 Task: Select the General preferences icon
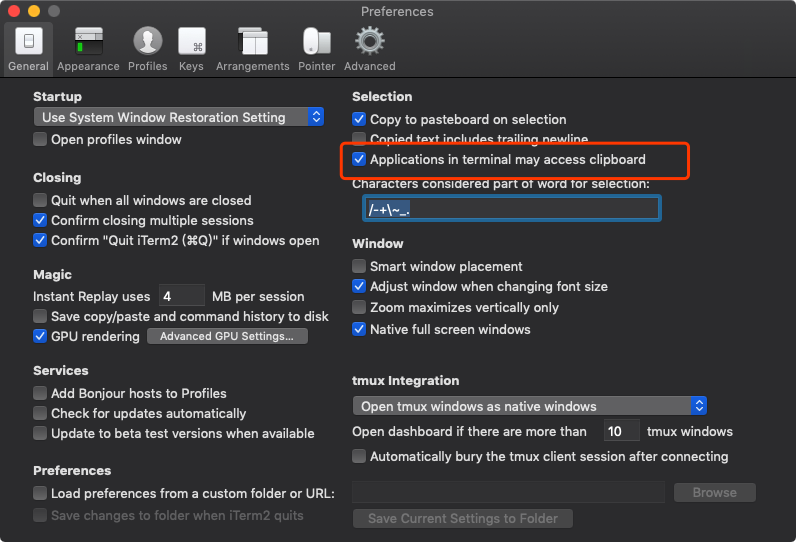28,41
